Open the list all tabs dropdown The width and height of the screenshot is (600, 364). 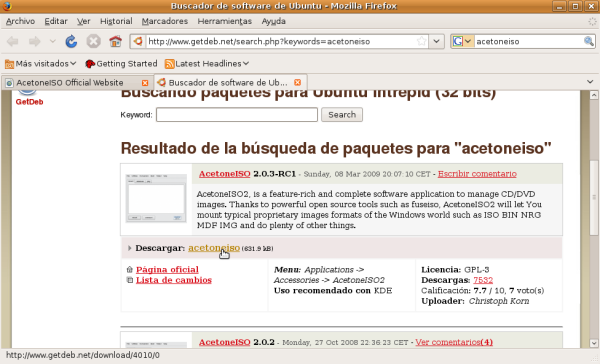tap(590, 82)
